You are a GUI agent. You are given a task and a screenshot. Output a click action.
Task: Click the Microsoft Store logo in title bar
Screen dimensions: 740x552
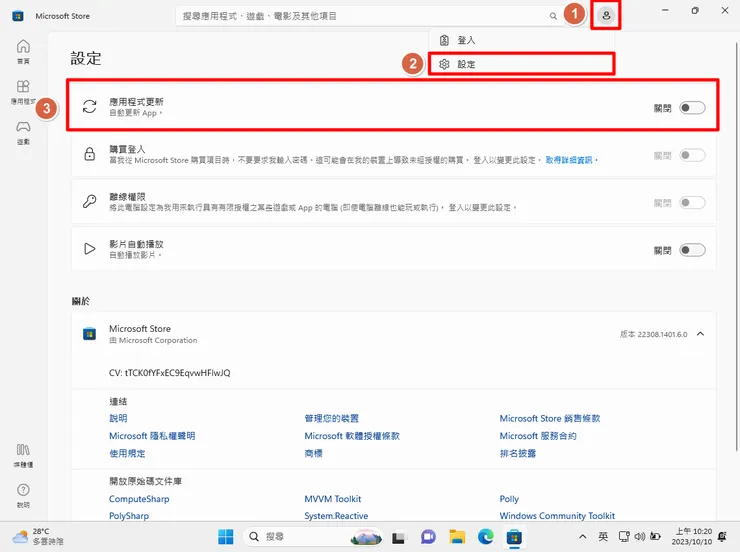[x=18, y=16]
